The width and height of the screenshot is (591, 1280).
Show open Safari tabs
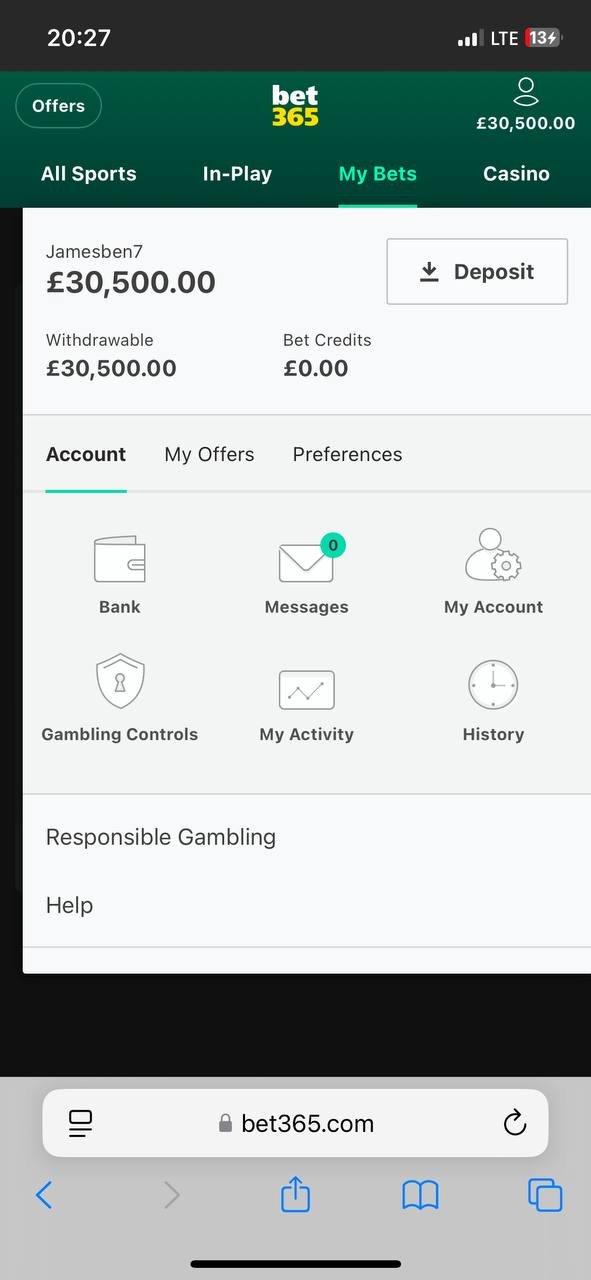click(x=545, y=1194)
